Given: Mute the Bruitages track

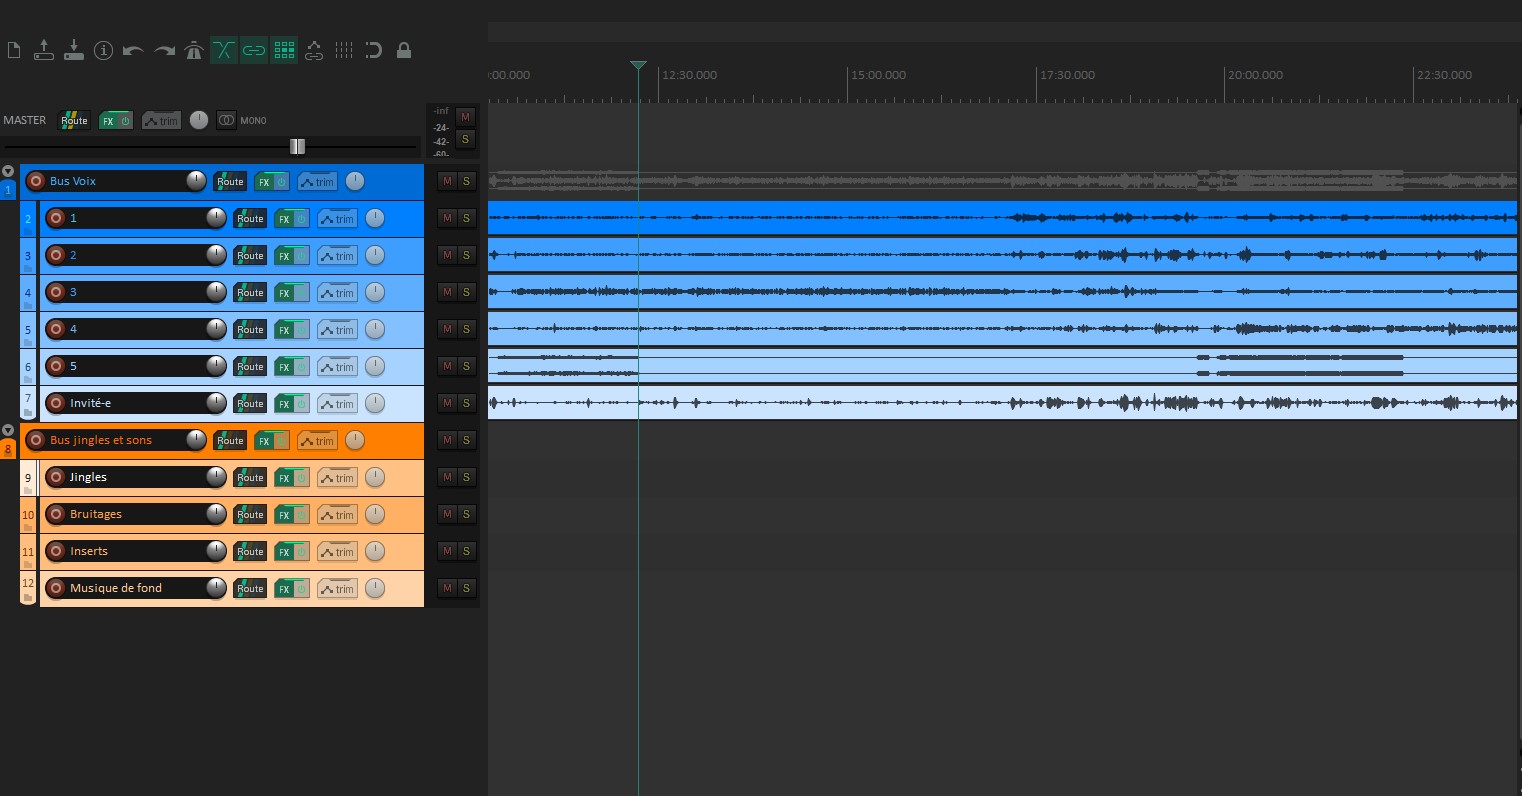Looking at the screenshot, I should [x=447, y=514].
